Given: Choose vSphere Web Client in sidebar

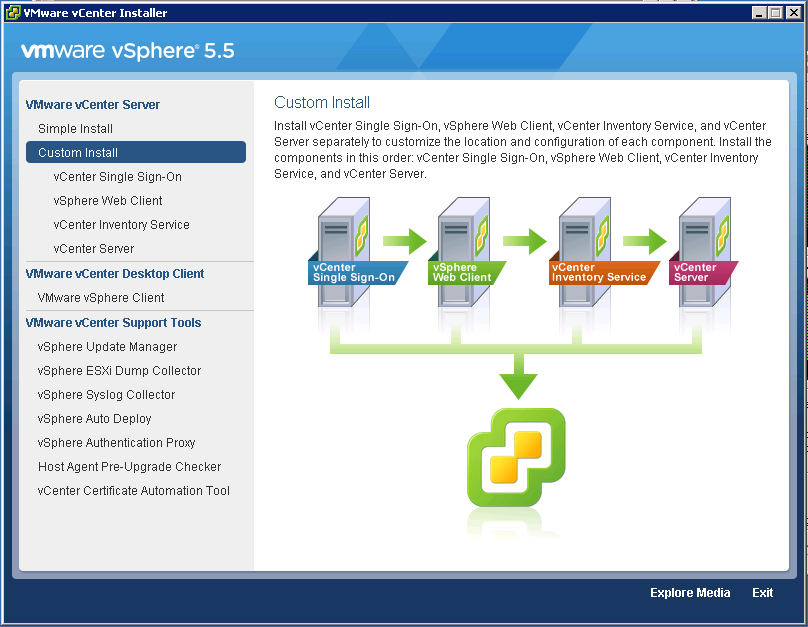Looking at the screenshot, I should tap(108, 201).
